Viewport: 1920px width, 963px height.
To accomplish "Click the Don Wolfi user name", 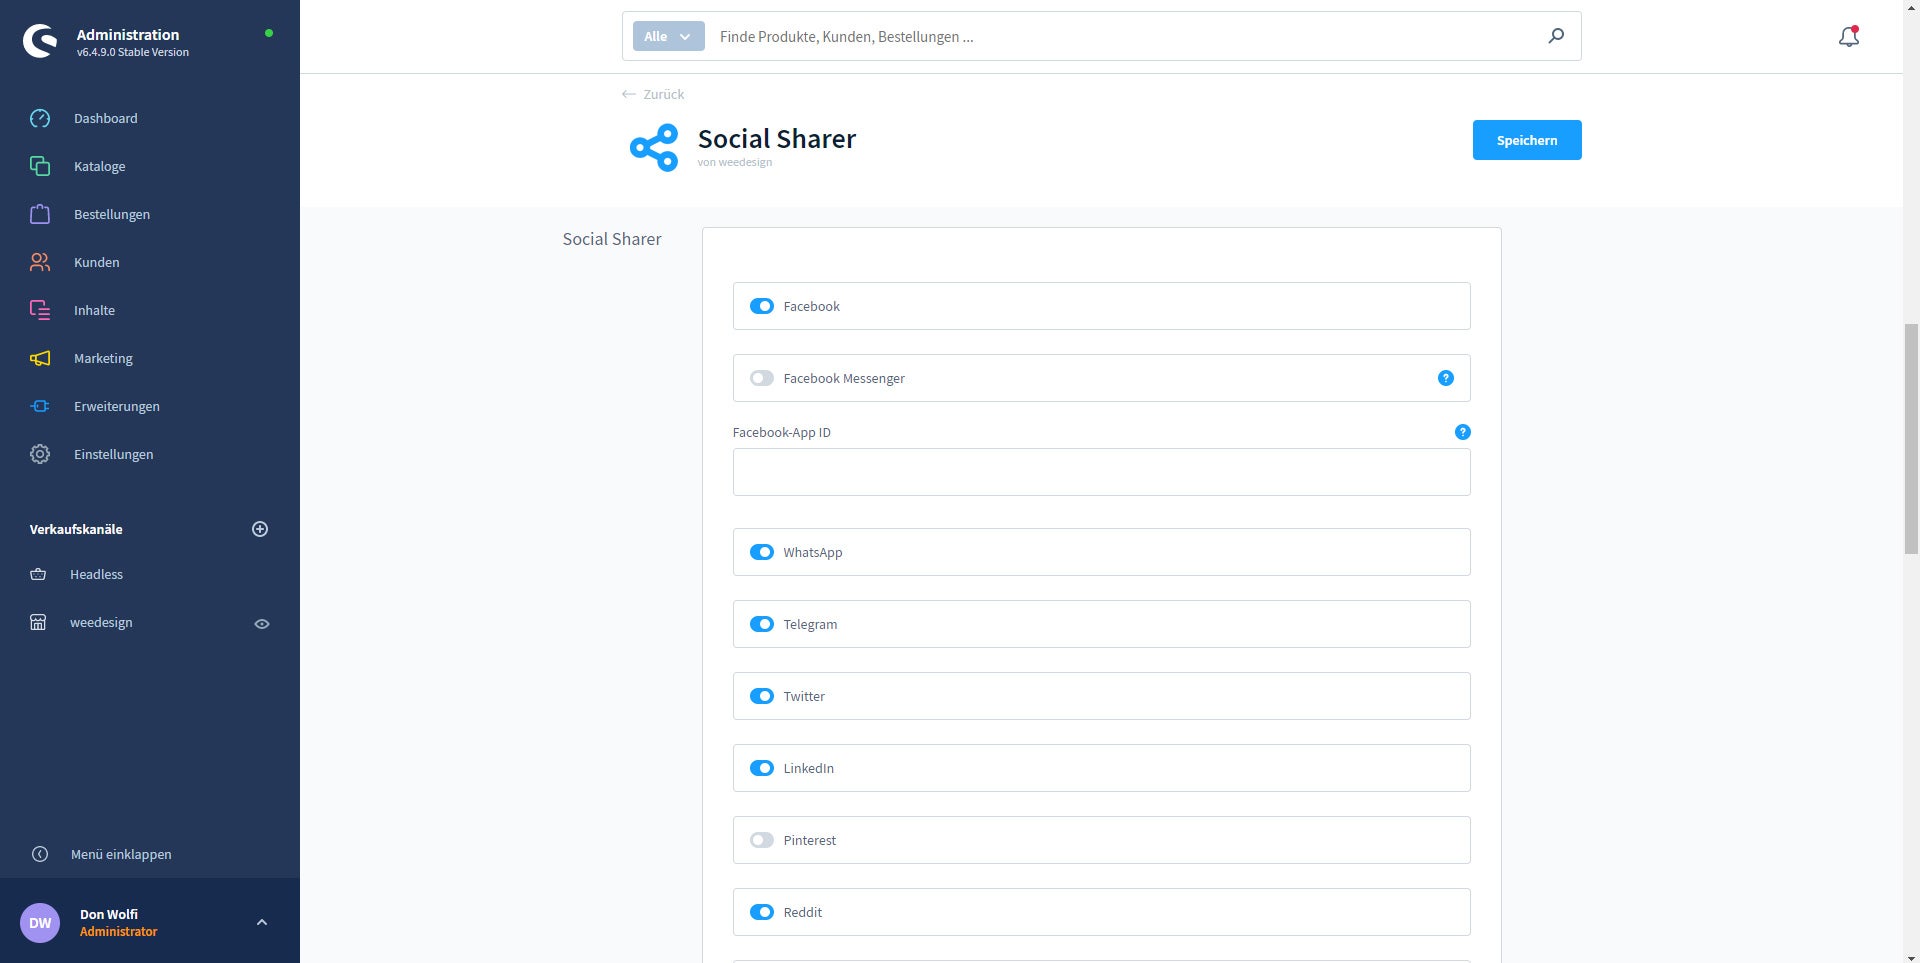I will point(109,914).
